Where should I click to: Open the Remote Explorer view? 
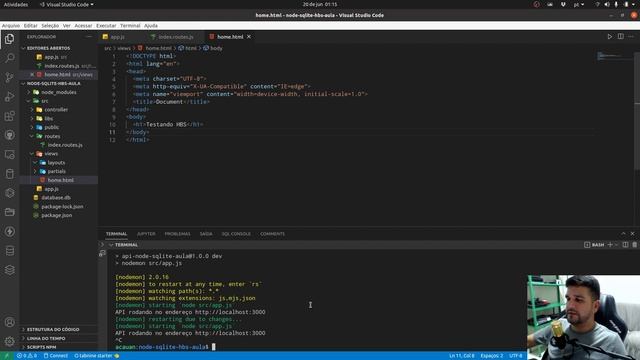[9, 155]
